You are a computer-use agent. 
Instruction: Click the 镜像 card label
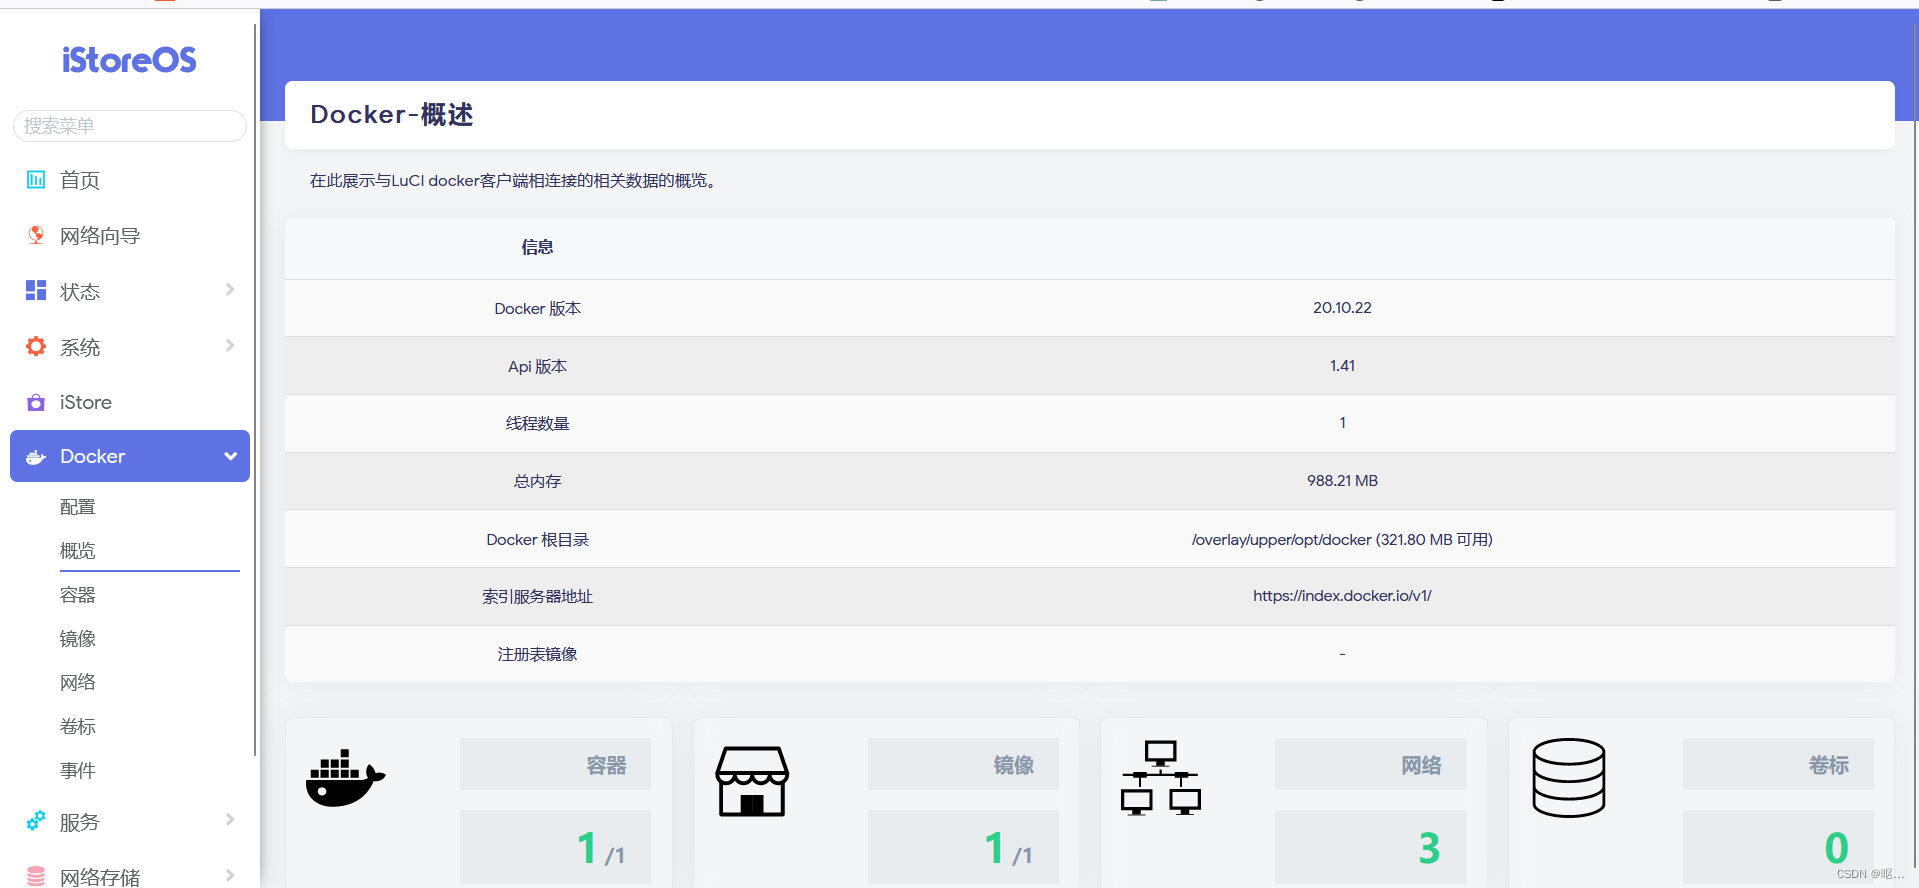(x=1014, y=765)
